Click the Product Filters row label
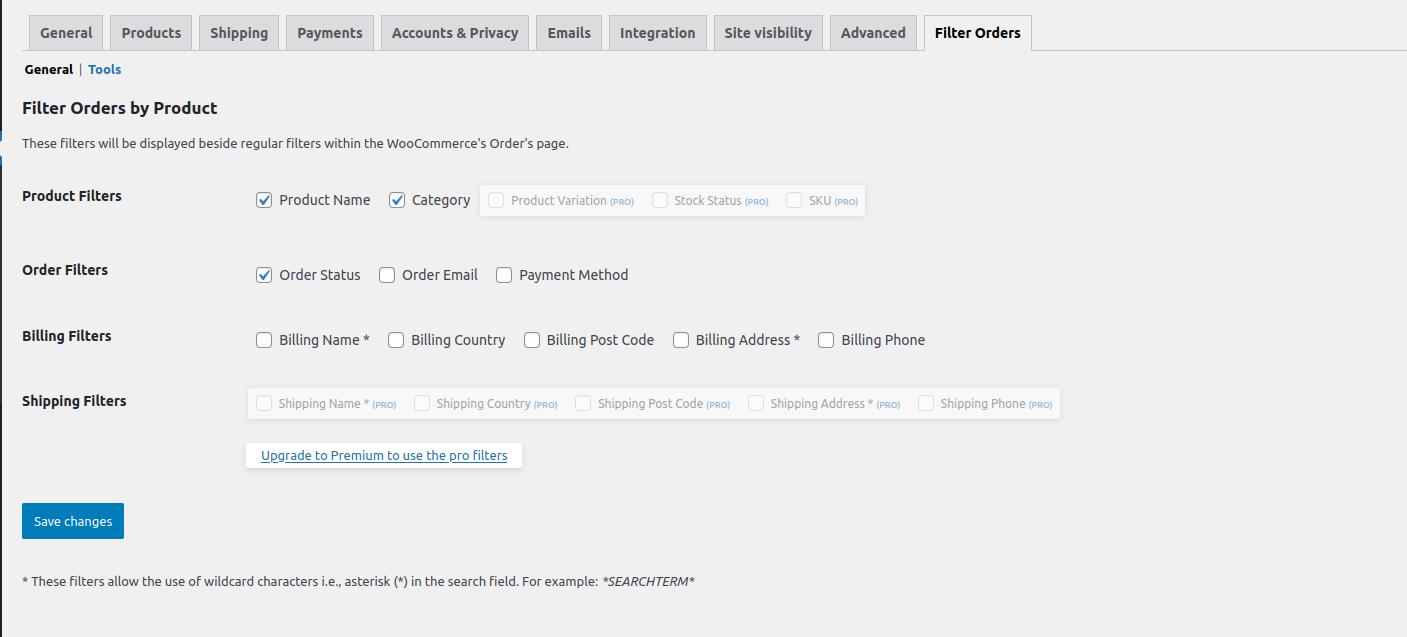Viewport: 1407px width, 637px height. 72,196
